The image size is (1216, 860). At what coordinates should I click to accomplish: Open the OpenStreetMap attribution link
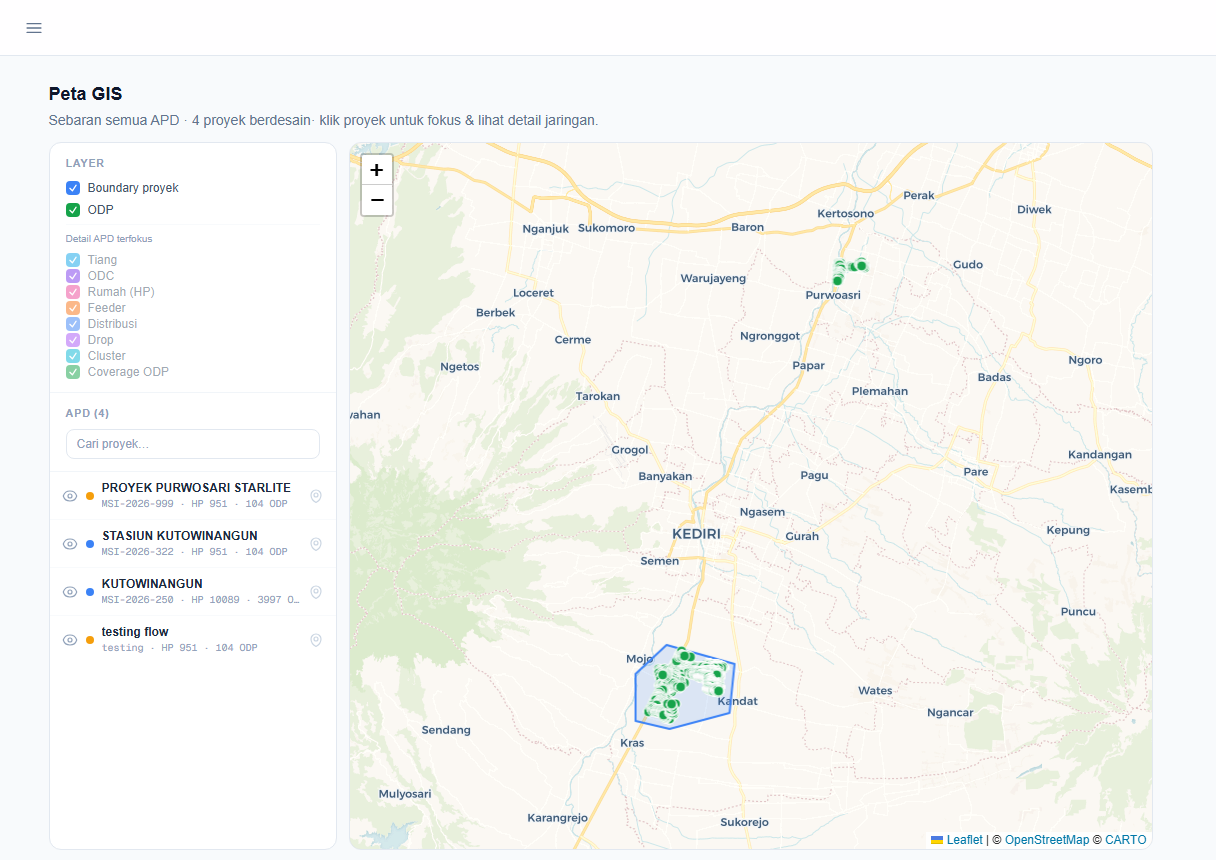click(1047, 840)
